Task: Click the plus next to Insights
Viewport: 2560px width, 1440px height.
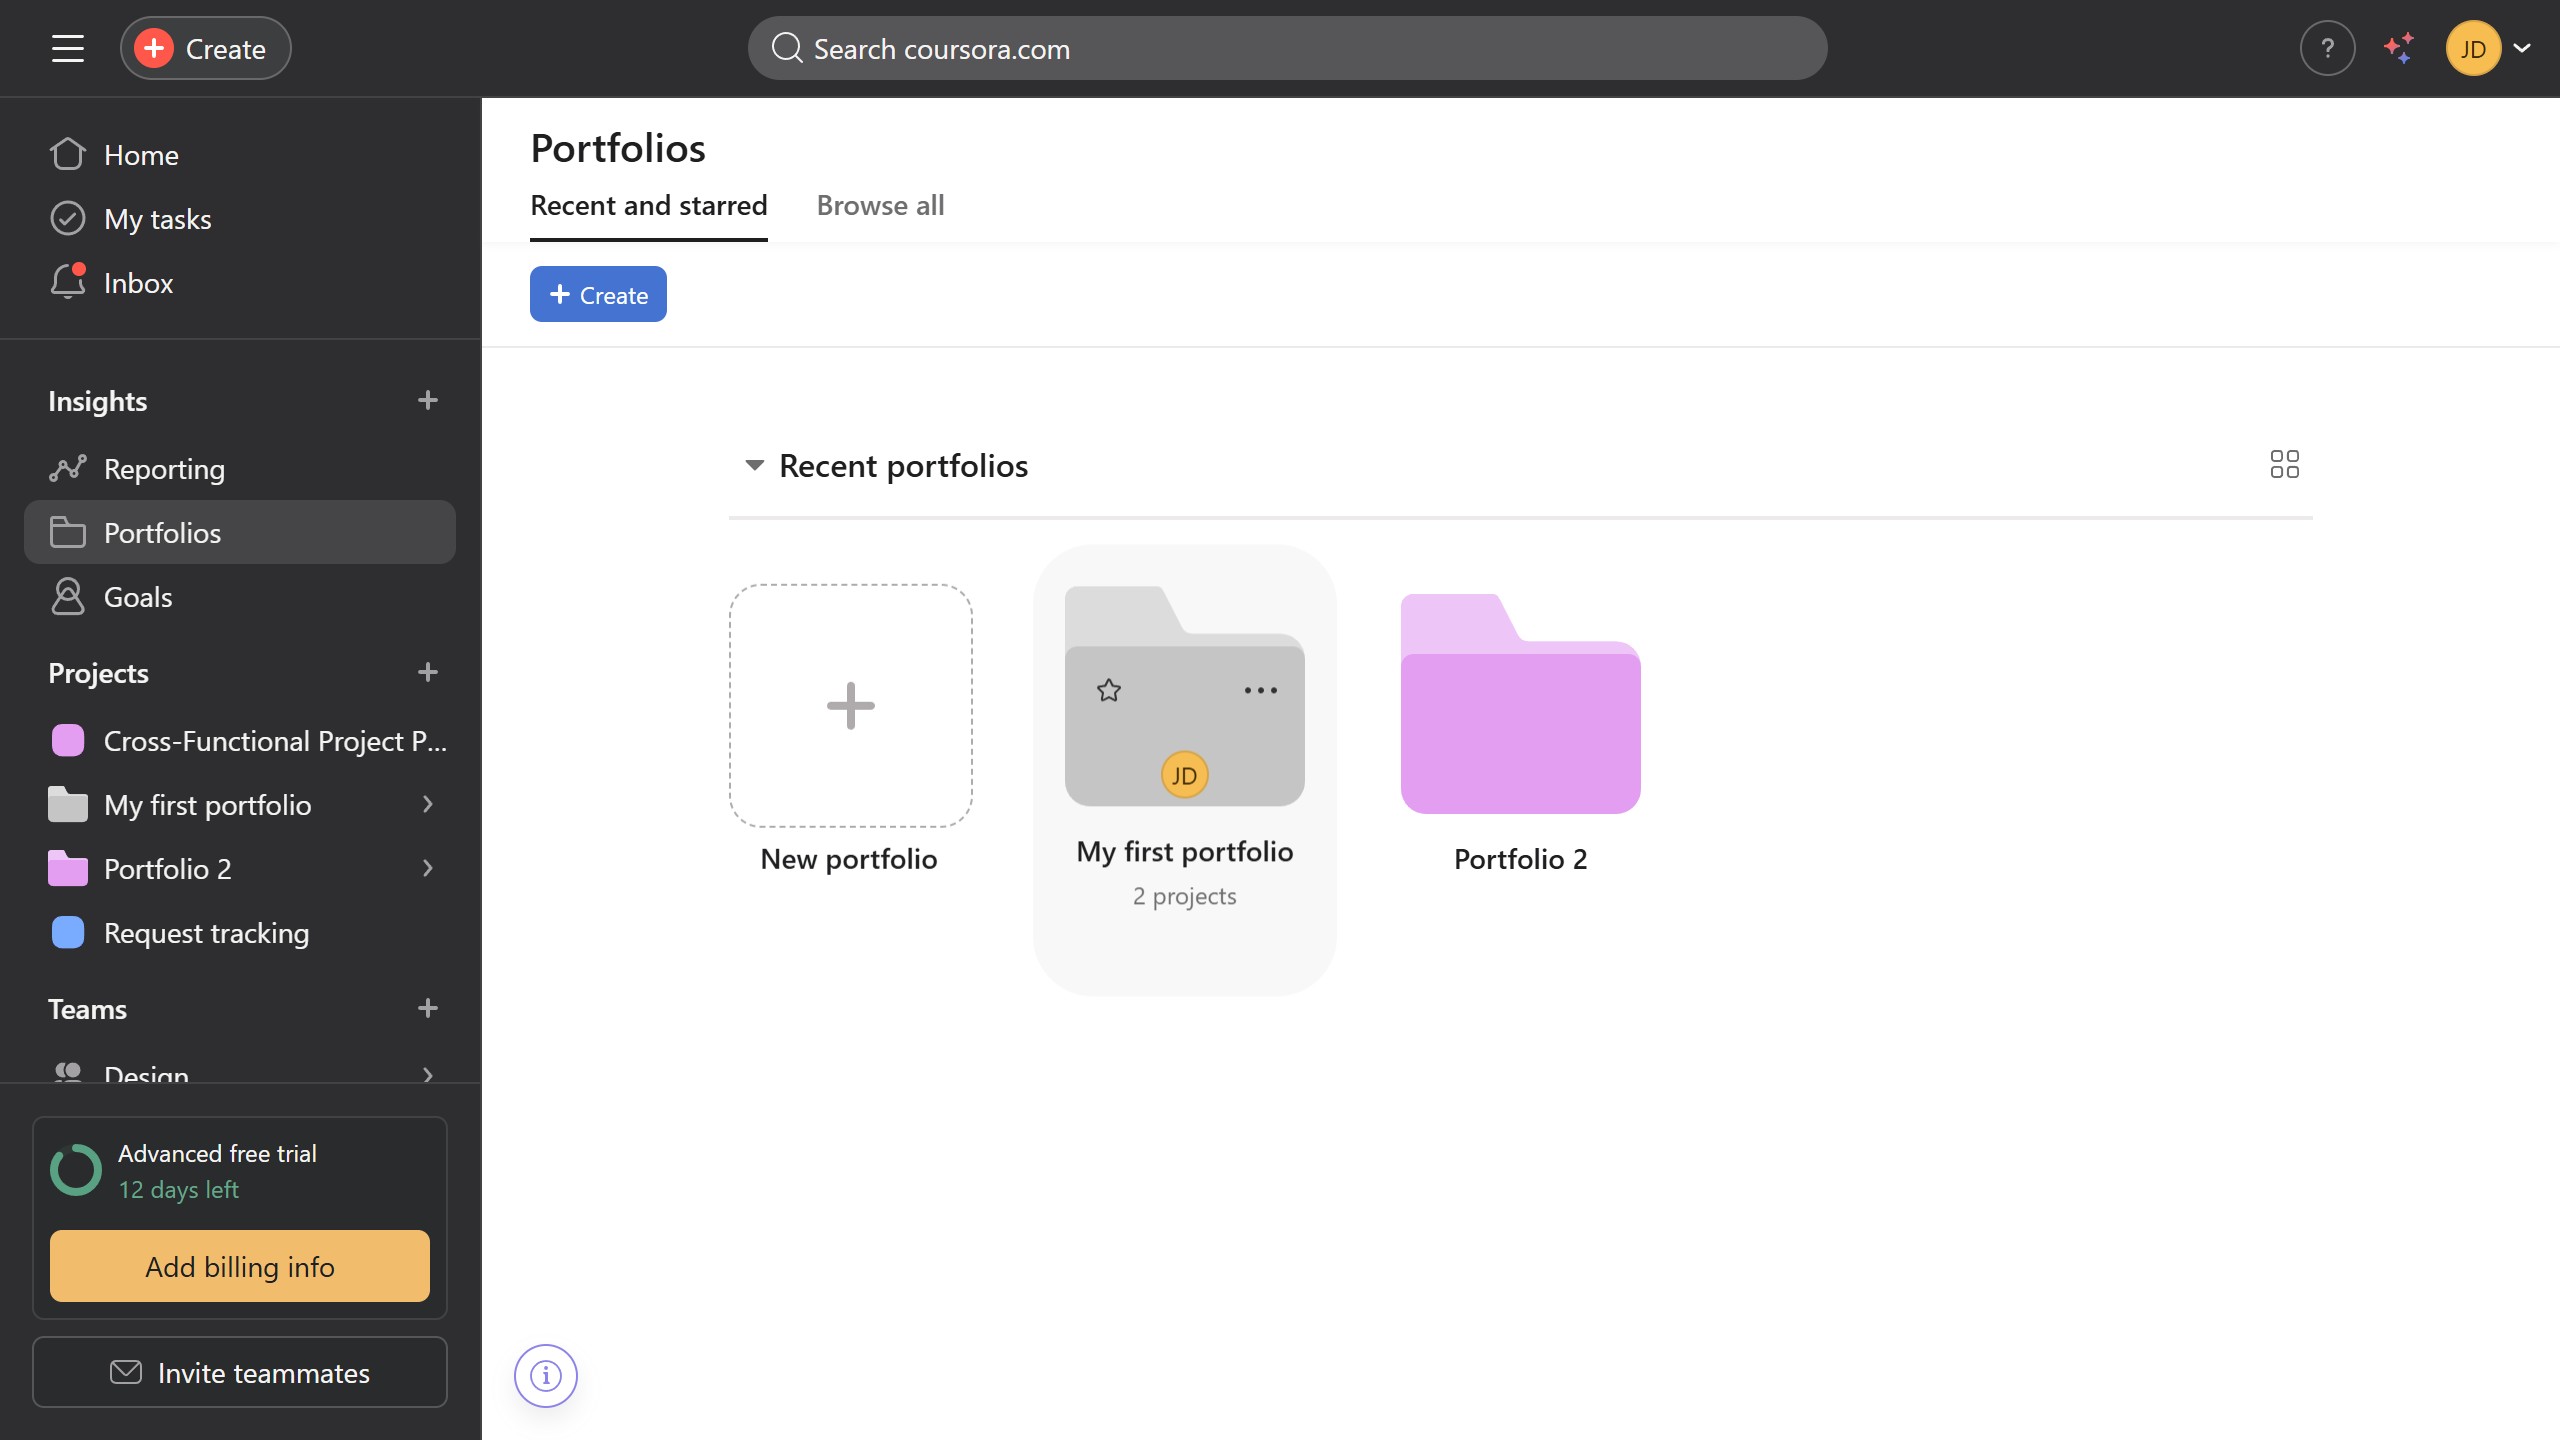Action: [428, 401]
